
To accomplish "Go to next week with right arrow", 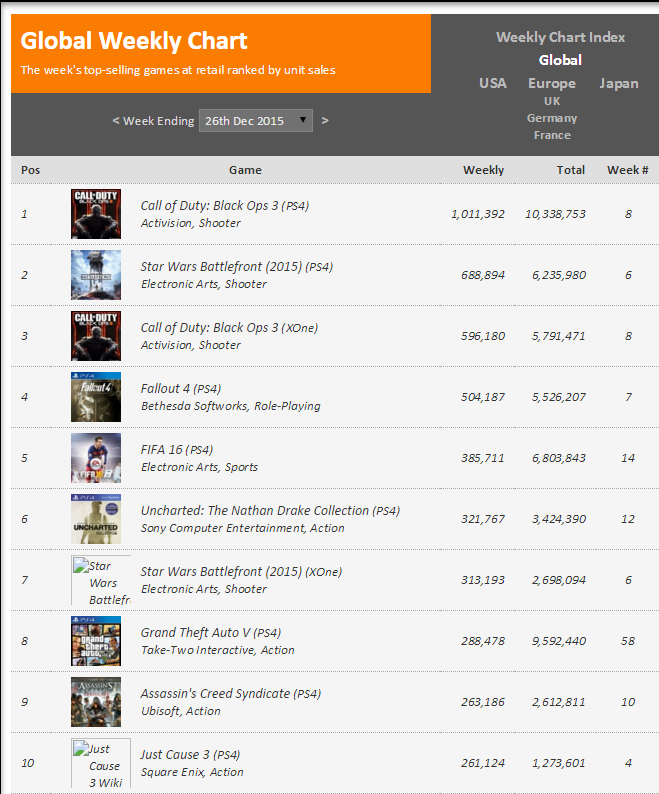I will click(325, 121).
